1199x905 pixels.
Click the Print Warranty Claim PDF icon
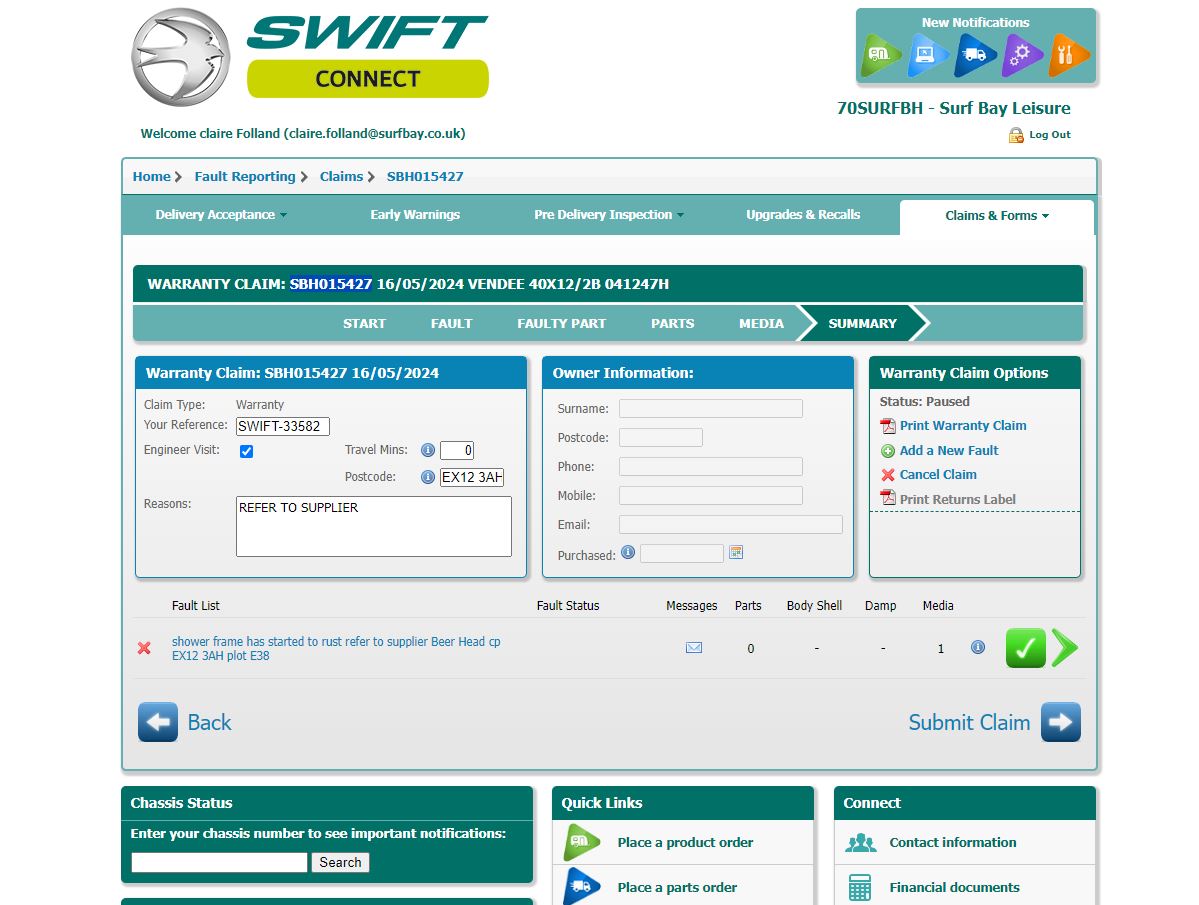click(x=888, y=426)
